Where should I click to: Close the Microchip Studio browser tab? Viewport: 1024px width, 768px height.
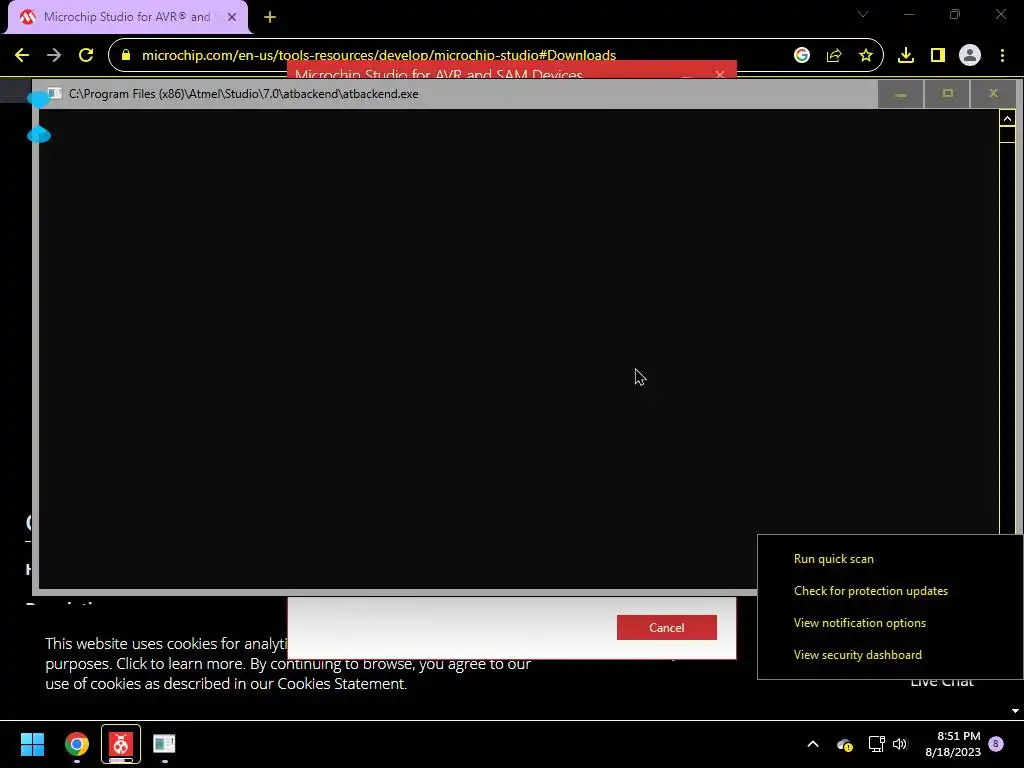[x=232, y=17]
